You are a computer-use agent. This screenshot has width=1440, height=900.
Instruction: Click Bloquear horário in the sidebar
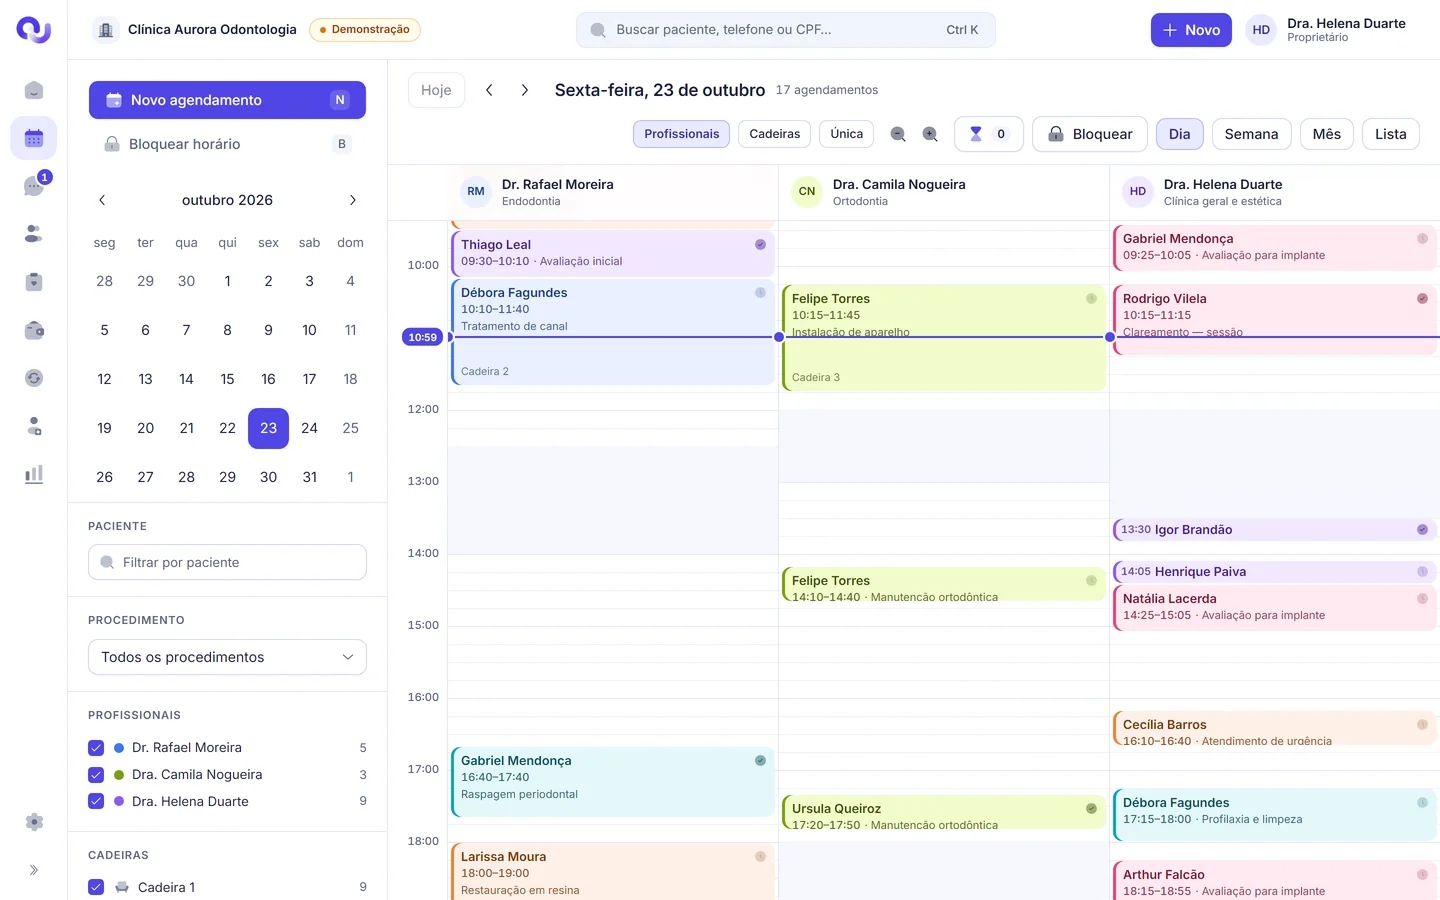(x=227, y=144)
